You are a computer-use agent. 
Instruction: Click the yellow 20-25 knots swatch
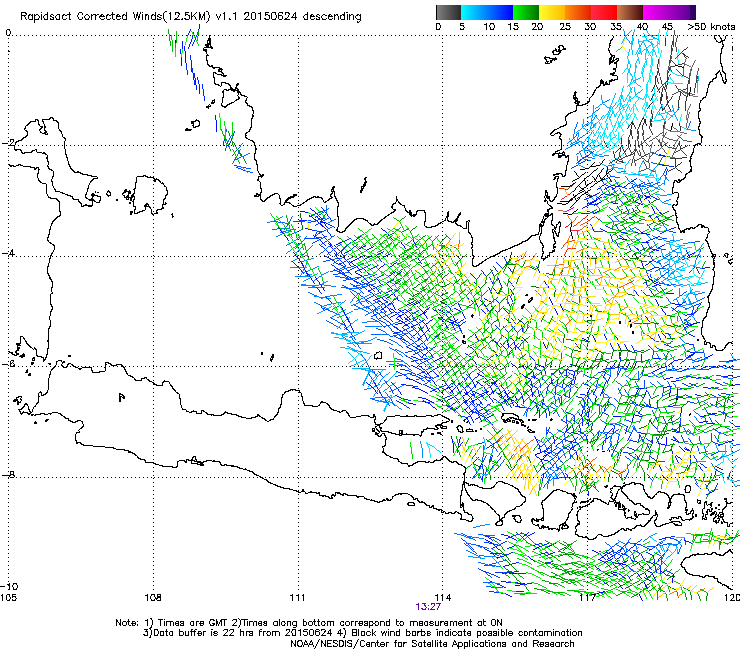tap(552, 12)
